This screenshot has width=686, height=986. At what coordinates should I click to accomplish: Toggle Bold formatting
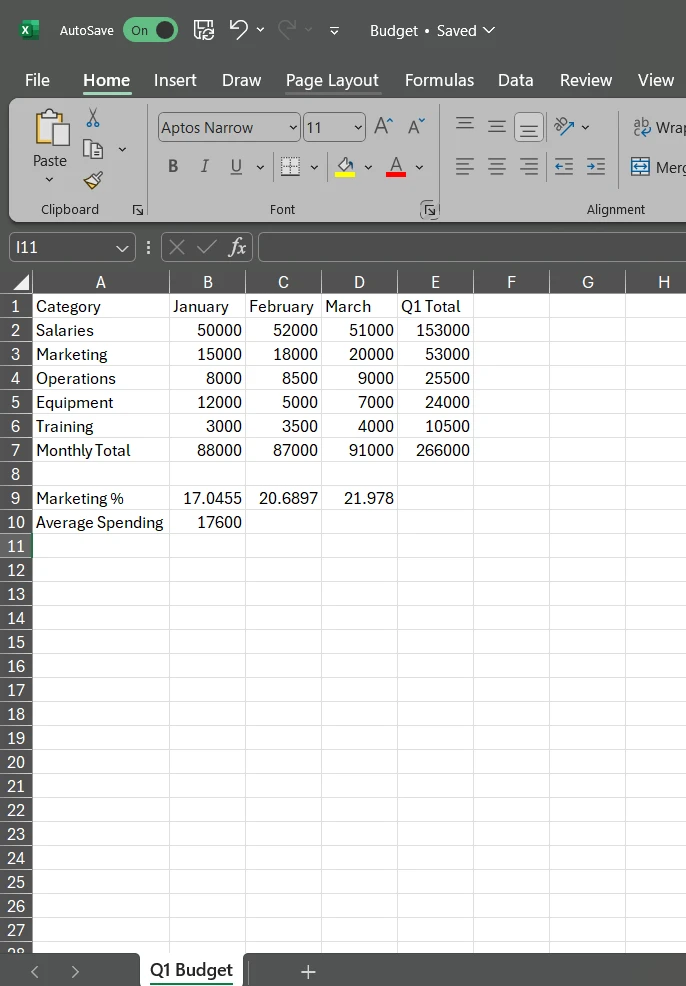[173, 167]
